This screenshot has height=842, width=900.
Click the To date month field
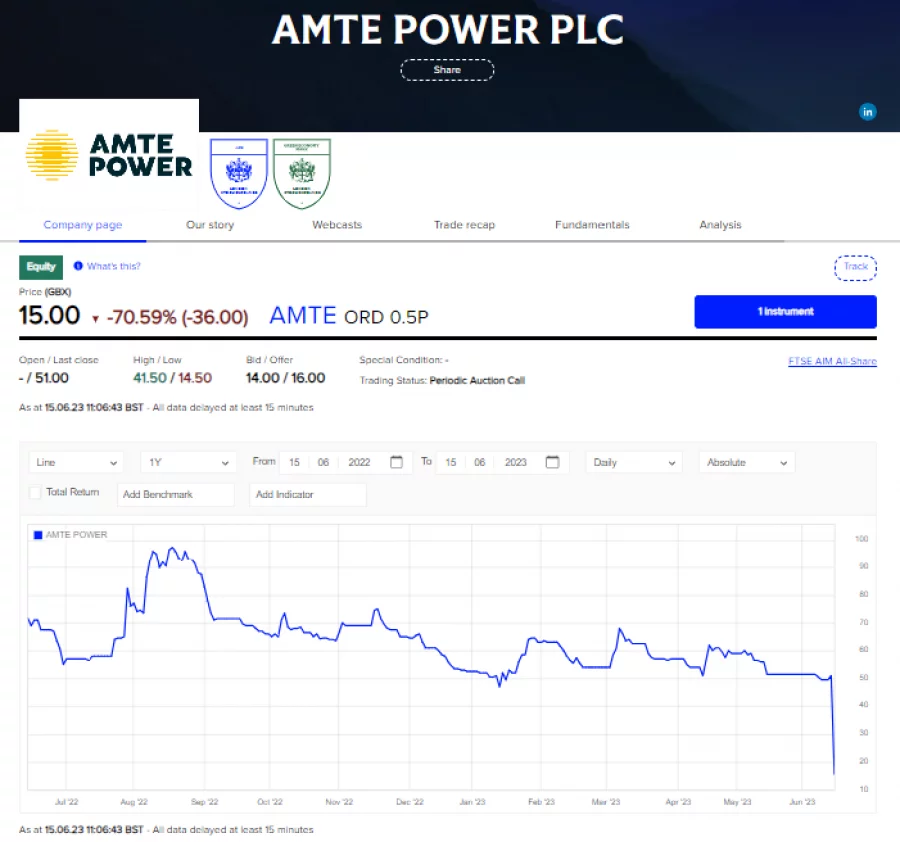(x=480, y=462)
